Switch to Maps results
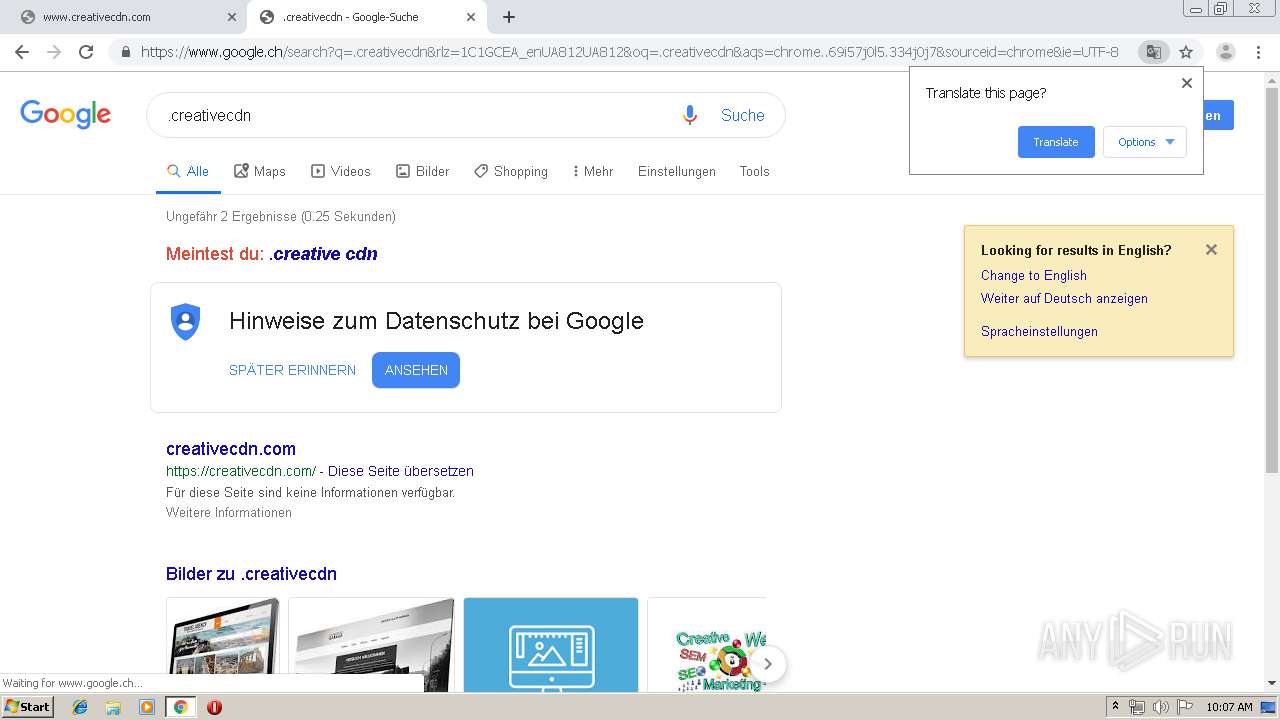Image resolution: width=1280 pixels, height=720 pixels. (260, 171)
